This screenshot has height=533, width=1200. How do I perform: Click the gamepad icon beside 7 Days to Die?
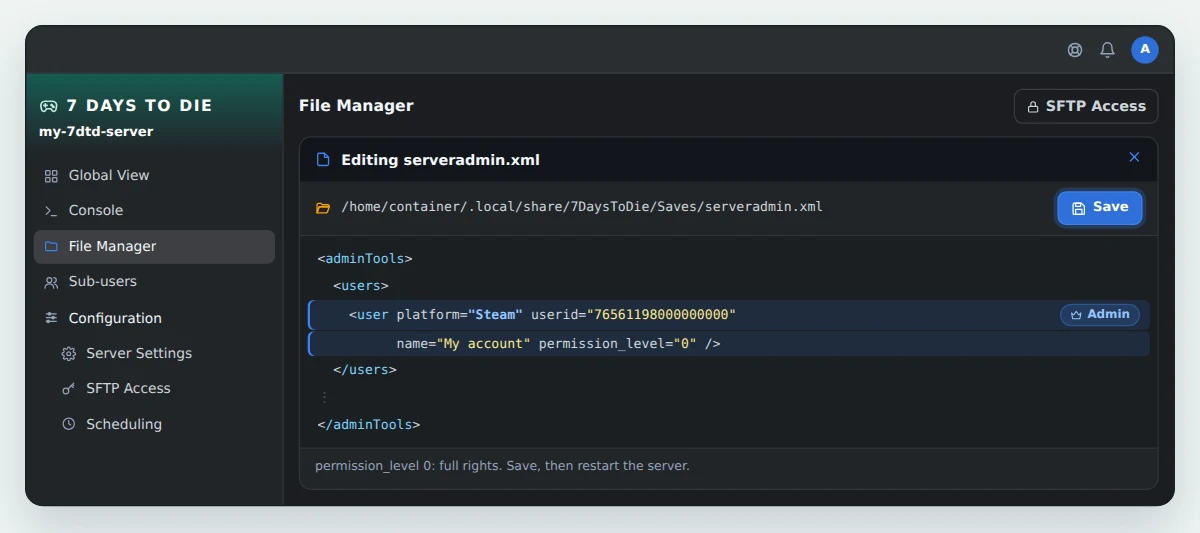click(48, 106)
